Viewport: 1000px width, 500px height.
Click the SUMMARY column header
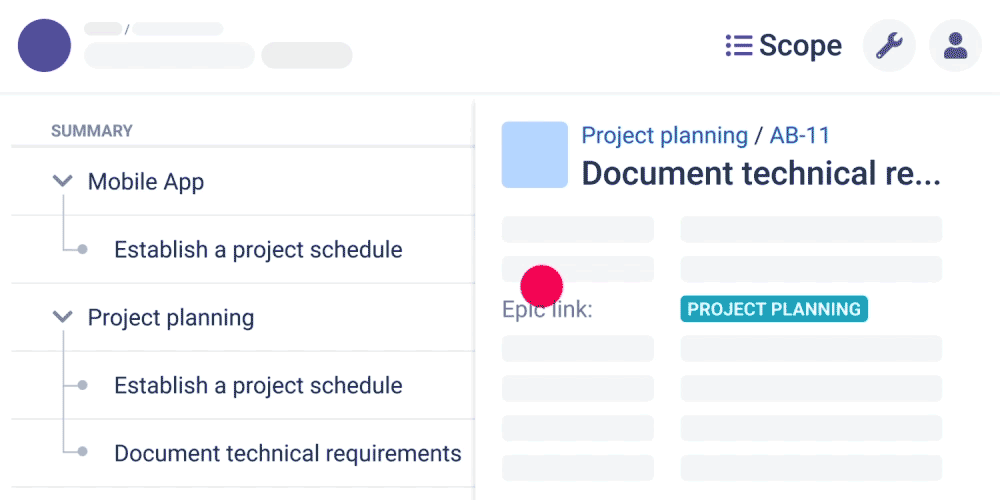click(92, 131)
